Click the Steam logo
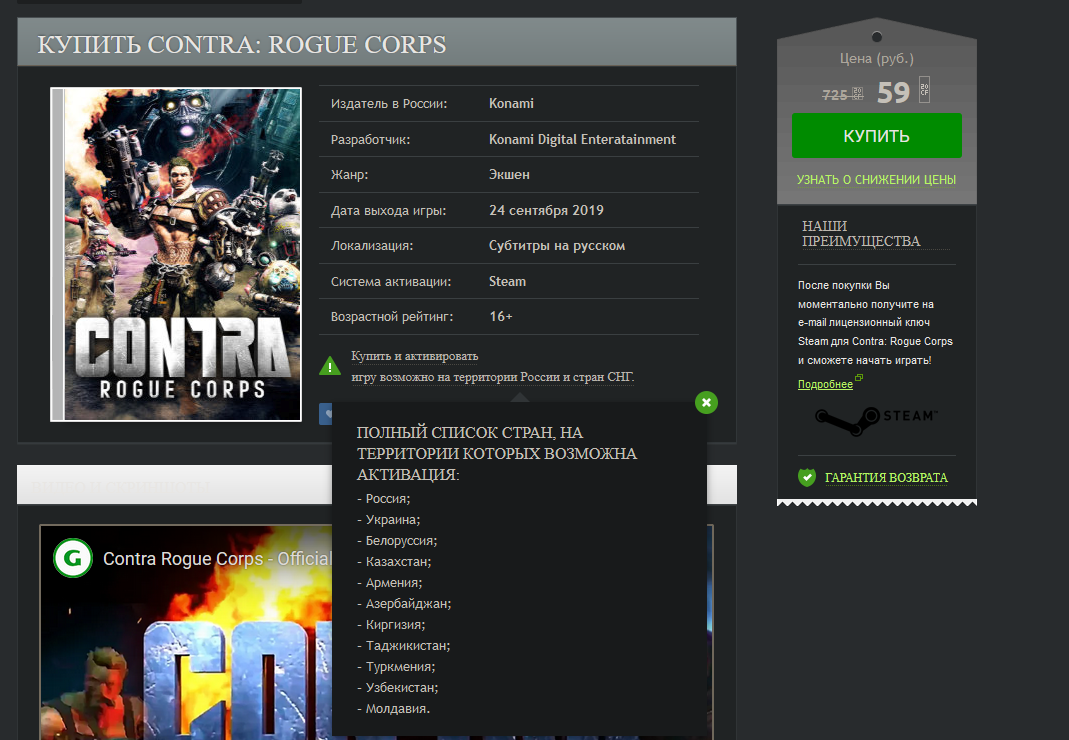Image resolution: width=1069 pixels, height=740 pixels. [876, 420]
